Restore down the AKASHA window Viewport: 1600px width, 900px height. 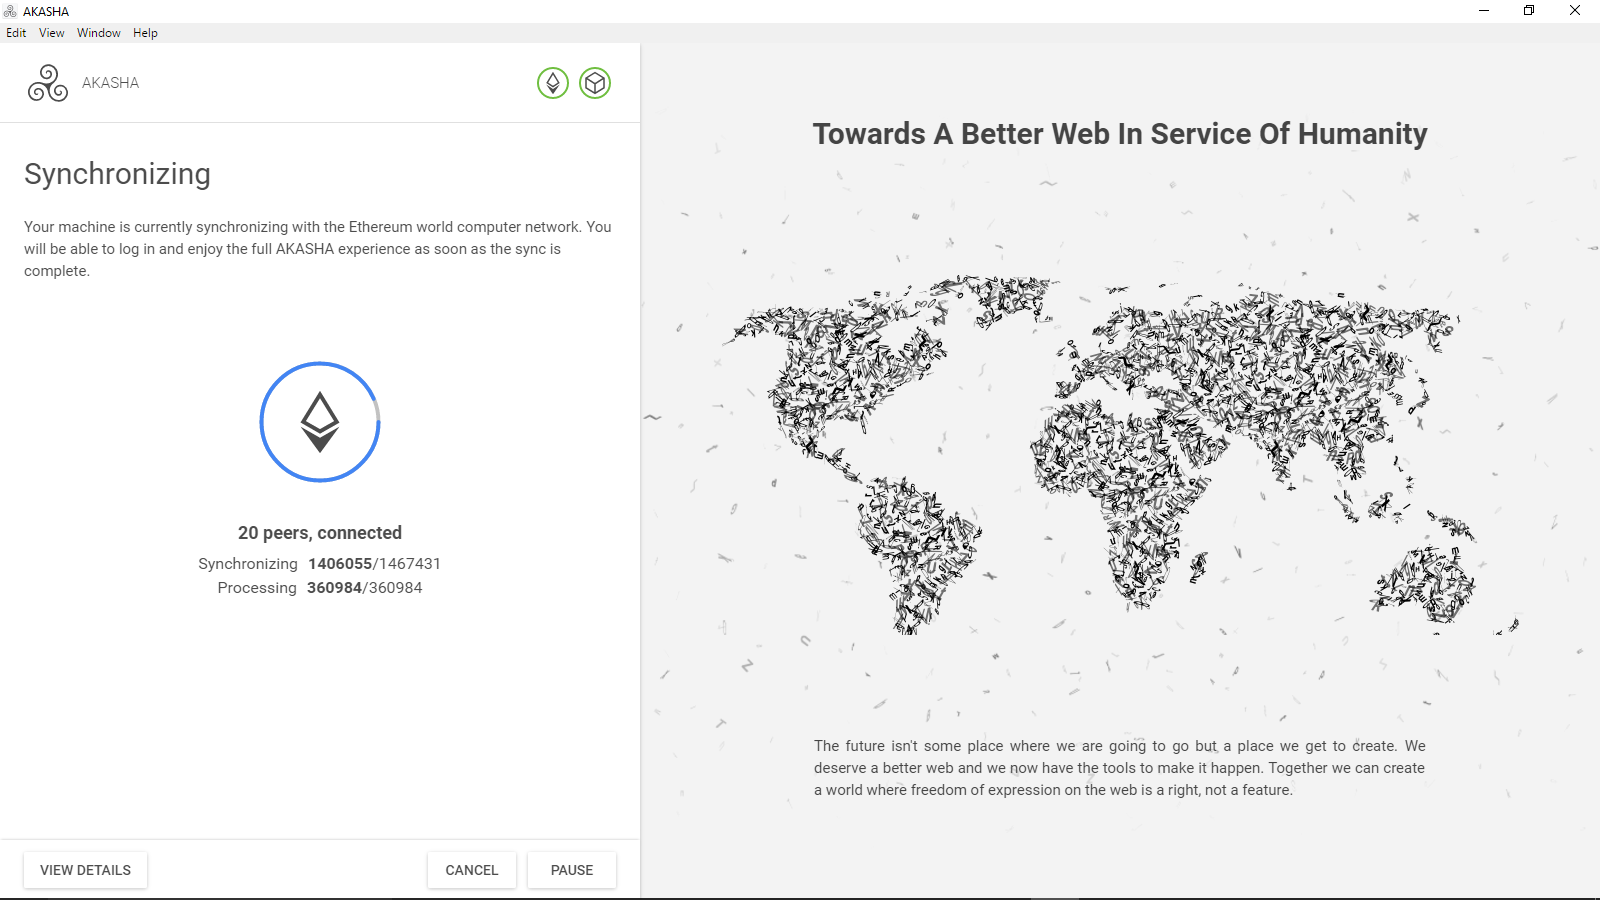(1529, 11)
